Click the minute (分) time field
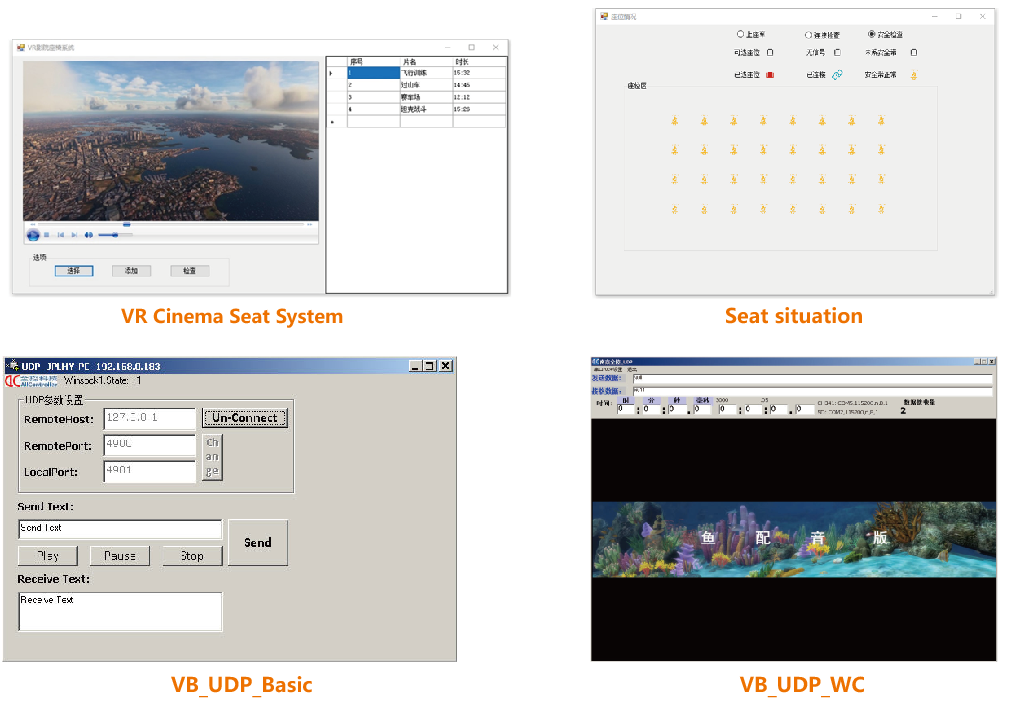Image resolution: width=1011 pixels, height=705 pixels. [x=652, y=409]
